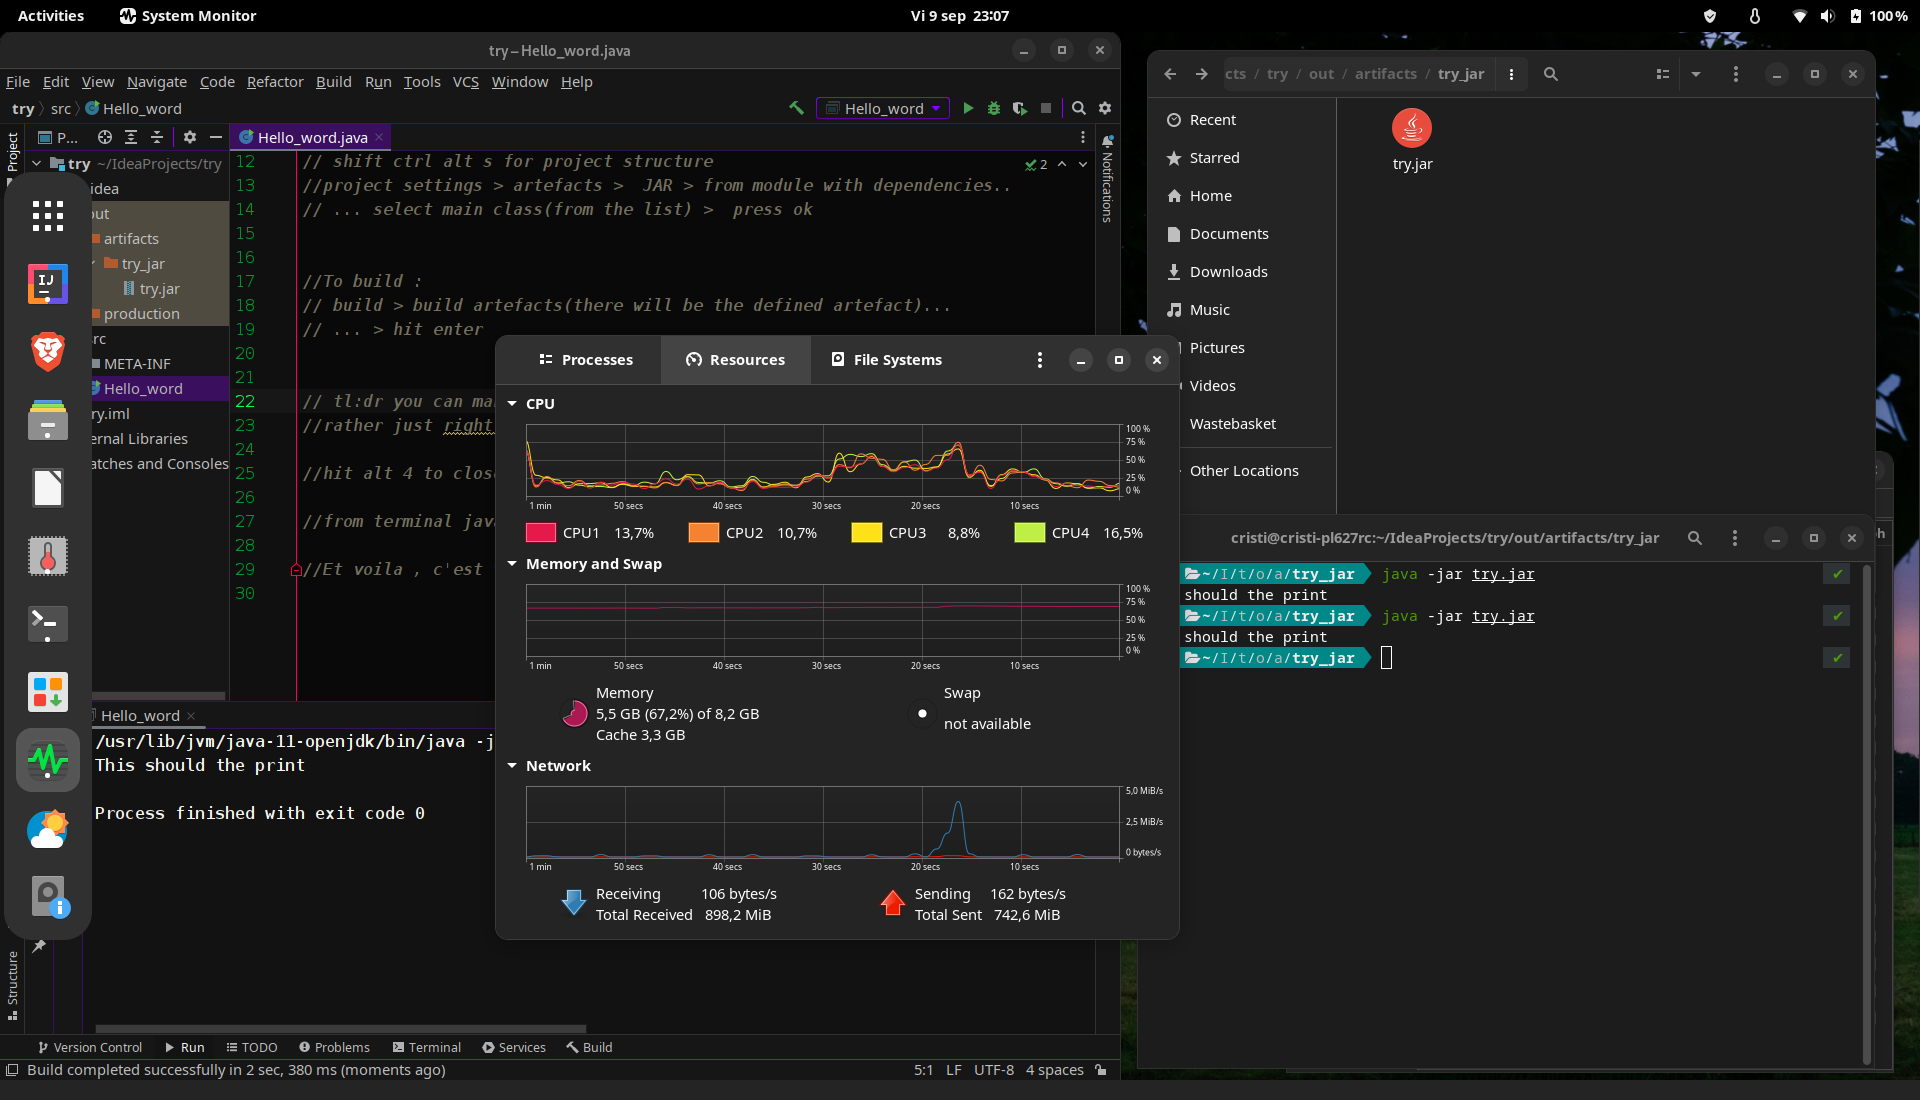Launch IntelliJ IDEA from the dock
1920x1100 pixels.
click(x=48, y=284)
